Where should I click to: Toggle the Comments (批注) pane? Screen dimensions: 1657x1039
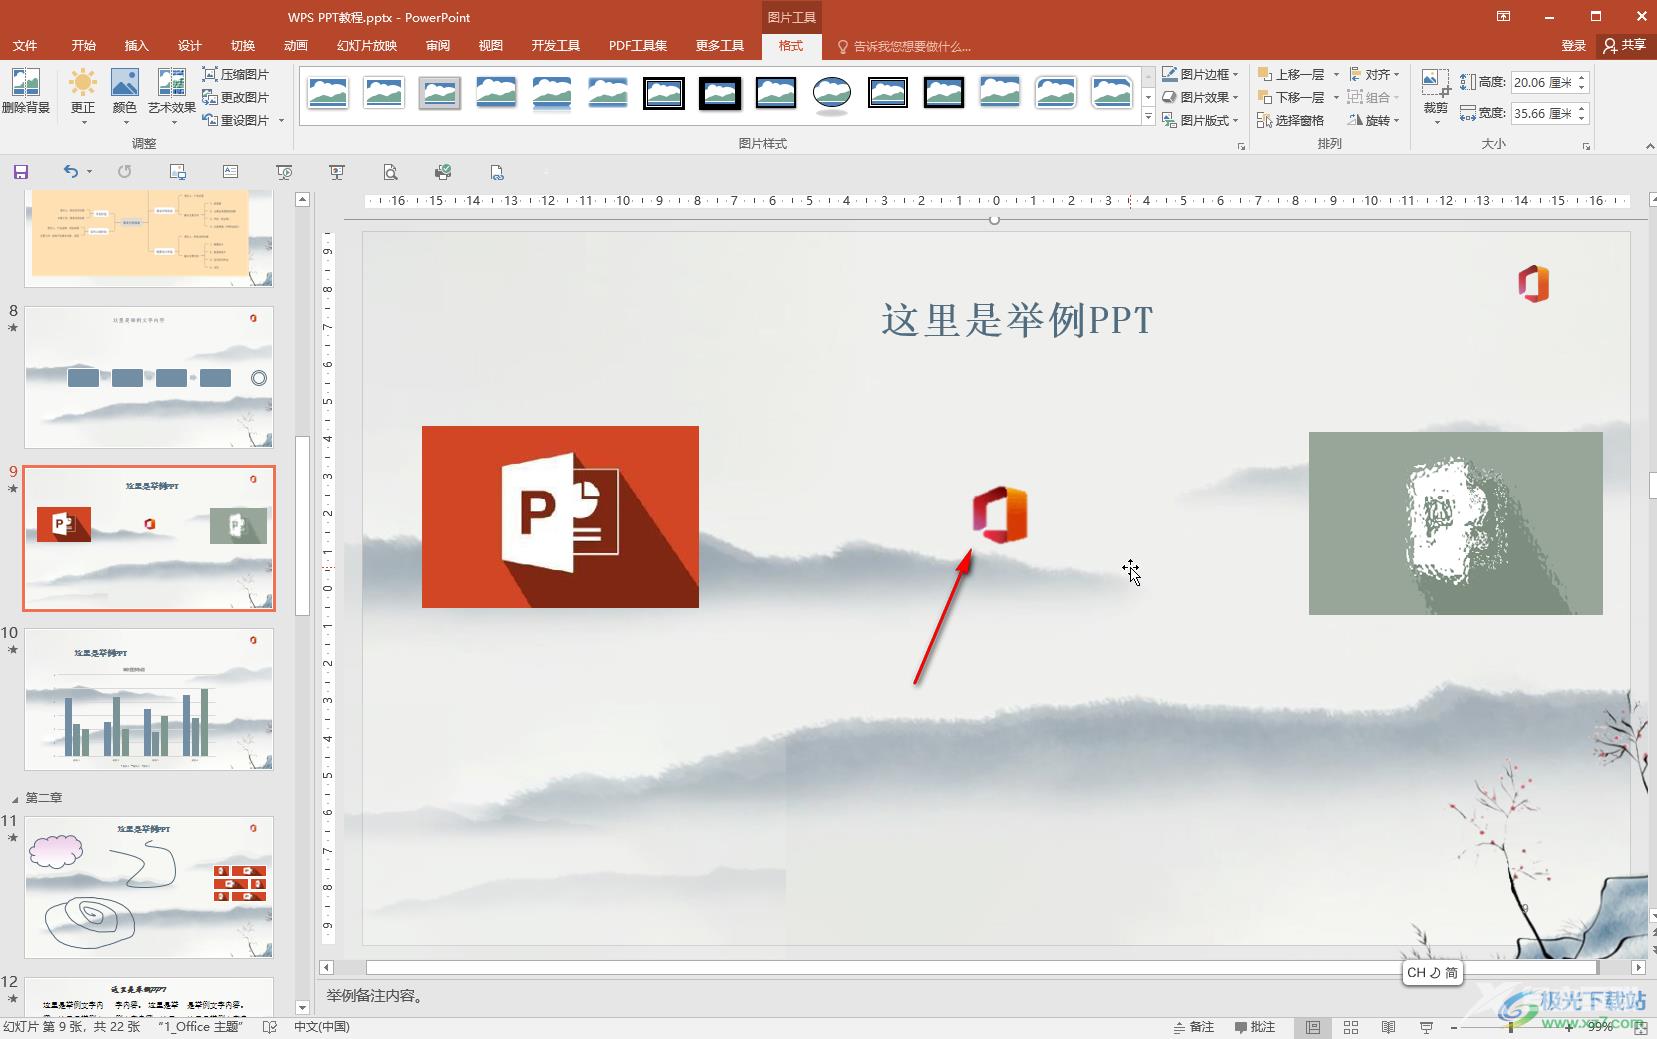pos(1255,1027)
